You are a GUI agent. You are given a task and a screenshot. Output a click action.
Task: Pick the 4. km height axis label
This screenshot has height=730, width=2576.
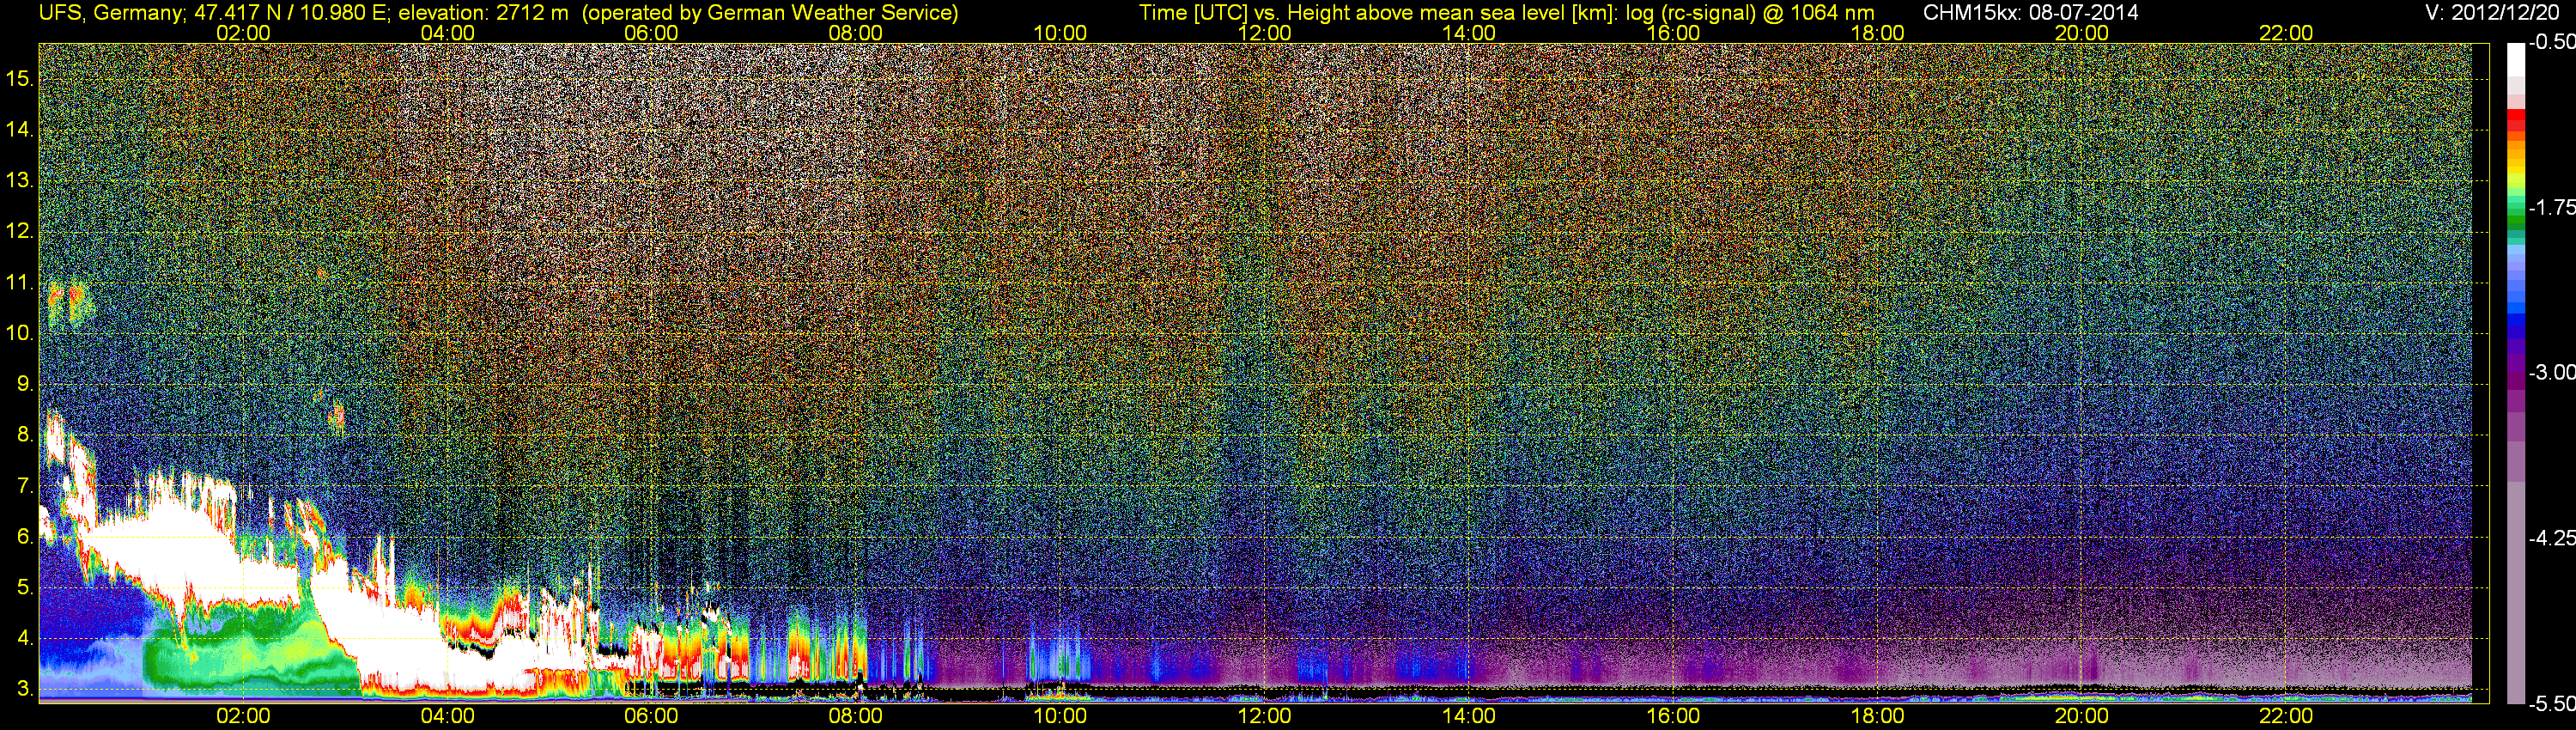(x=25, y=638)
